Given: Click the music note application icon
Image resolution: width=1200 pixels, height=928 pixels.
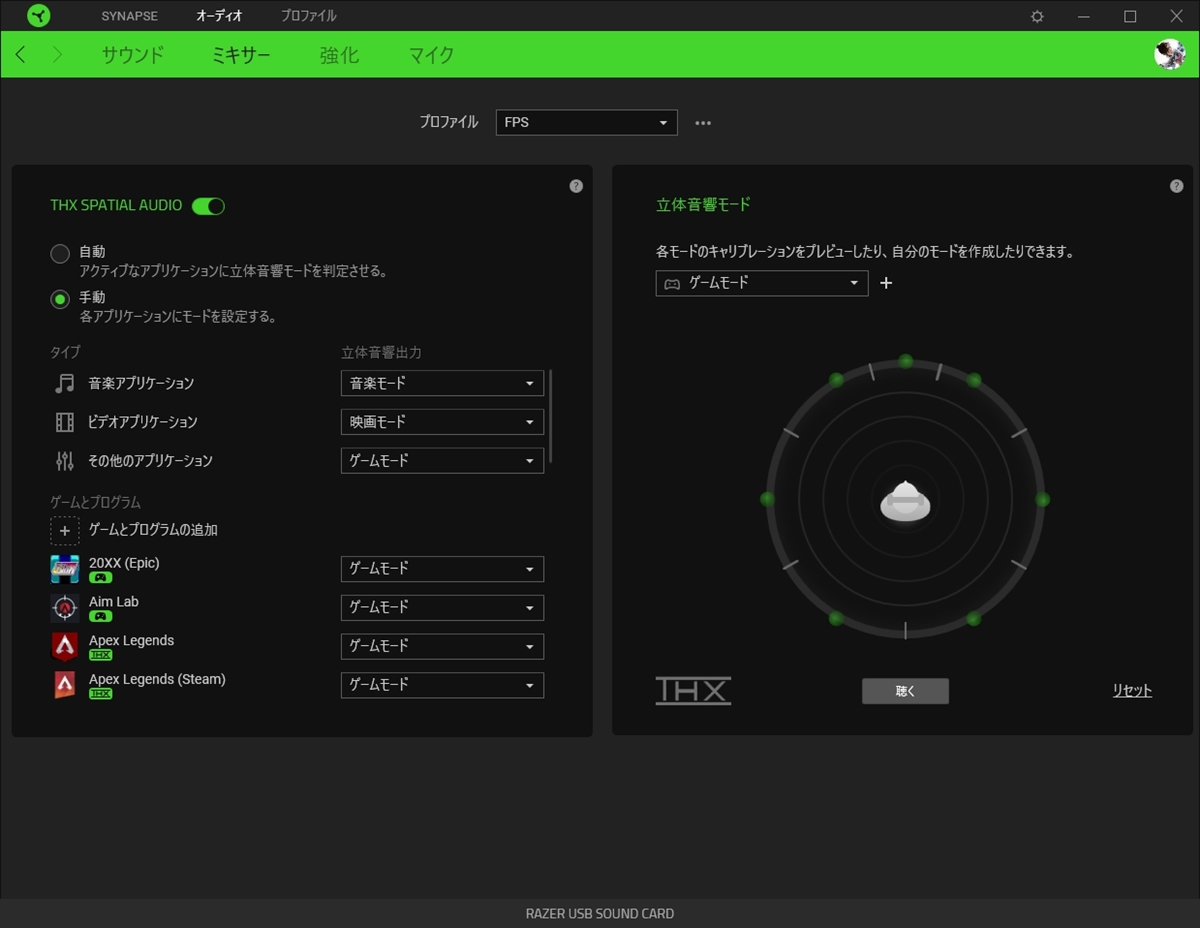Looking at the screenshot, I should pyautogui.click(x=65, y=383).
